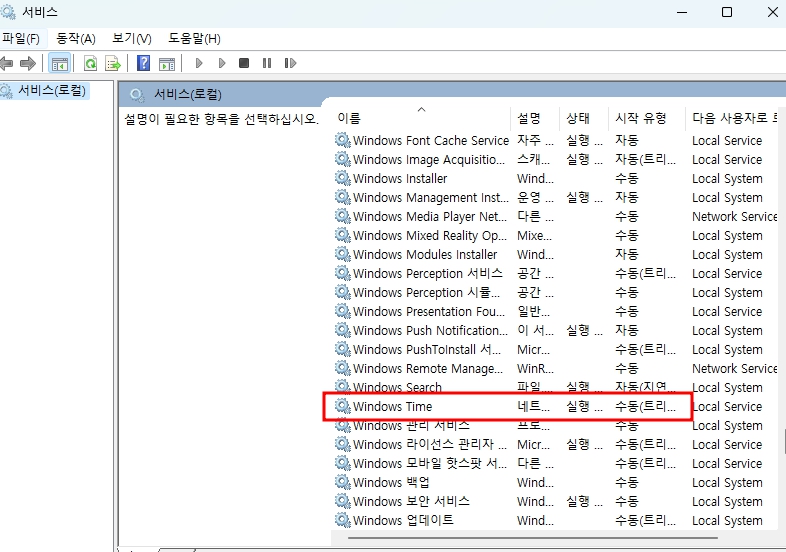Click gear icon beside Windows Time
This screenshot has height=552, width=786.
(343, 406)
